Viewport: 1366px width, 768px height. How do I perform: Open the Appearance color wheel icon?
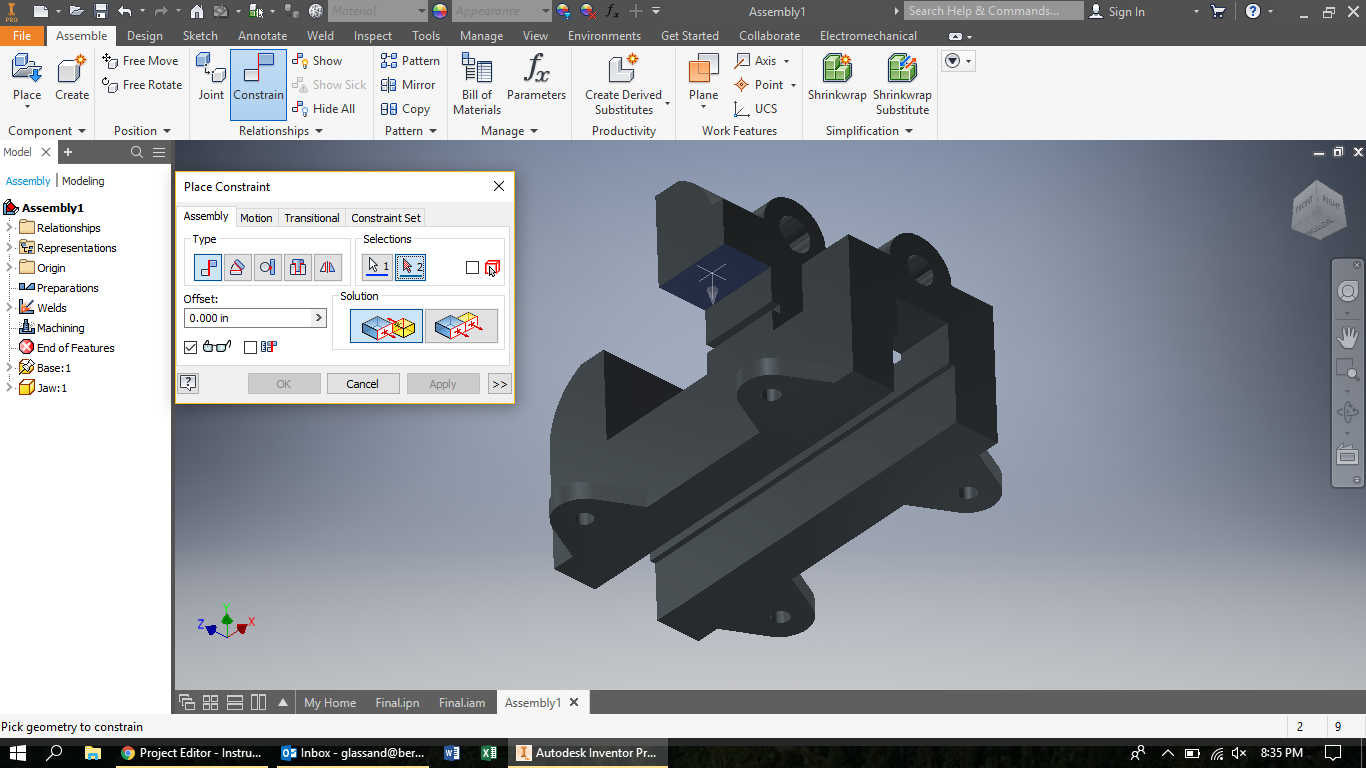click(x=440, y=11)
